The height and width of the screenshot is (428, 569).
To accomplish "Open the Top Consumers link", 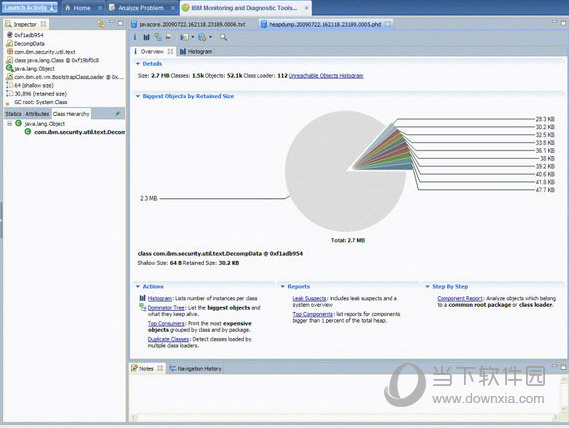I will point(166,323).
